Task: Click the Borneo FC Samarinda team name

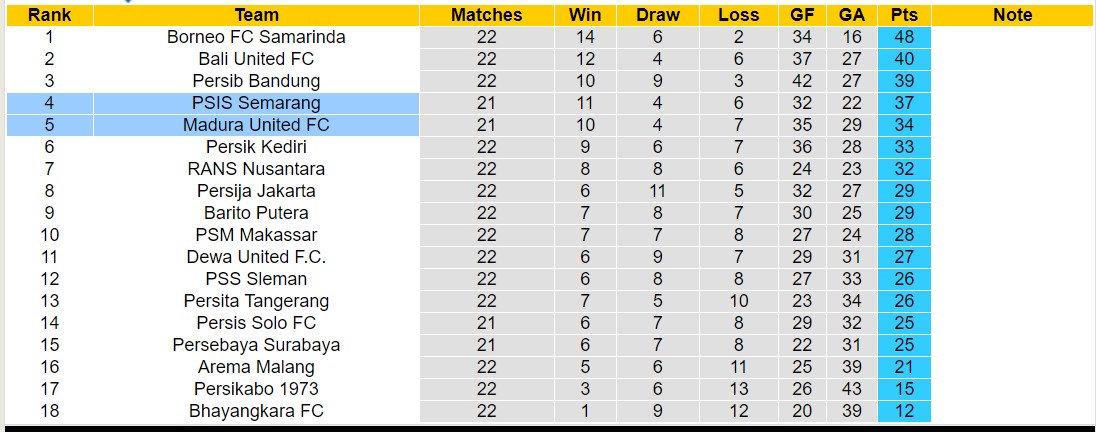Action: (x=256, y=37)
